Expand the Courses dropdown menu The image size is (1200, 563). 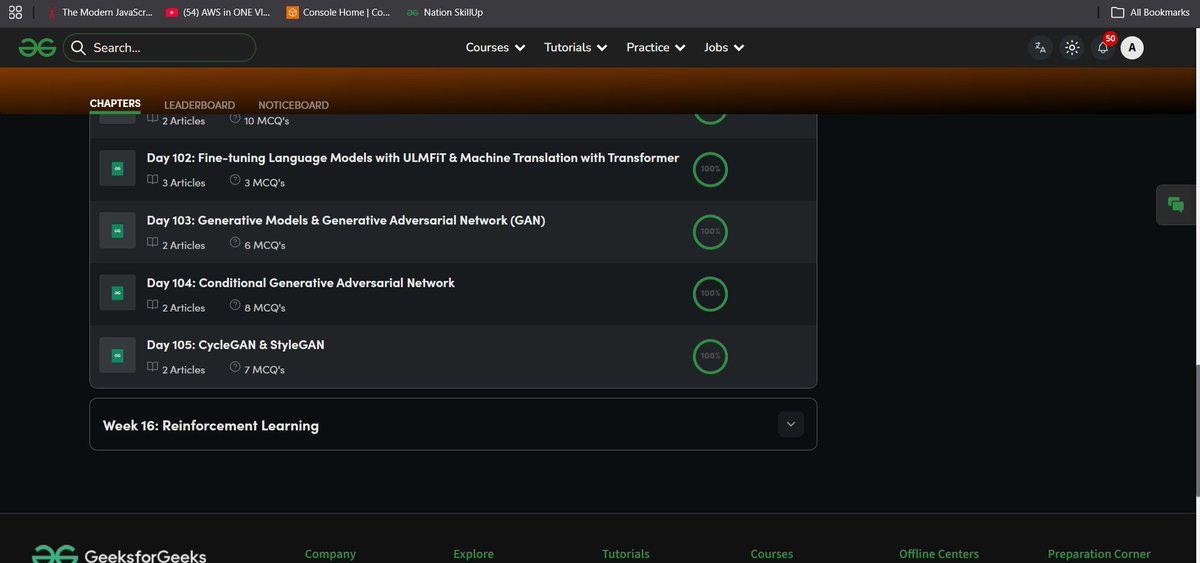495,47
